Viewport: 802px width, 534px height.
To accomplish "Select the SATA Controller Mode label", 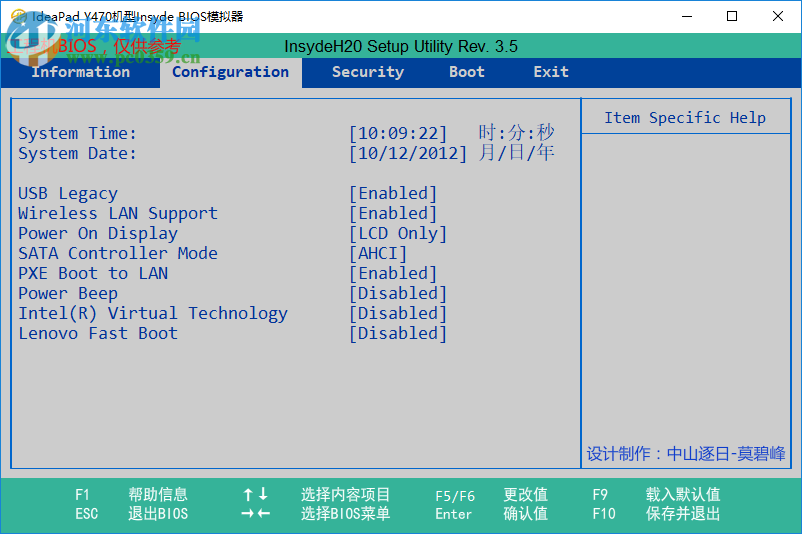I will point(118,253).
